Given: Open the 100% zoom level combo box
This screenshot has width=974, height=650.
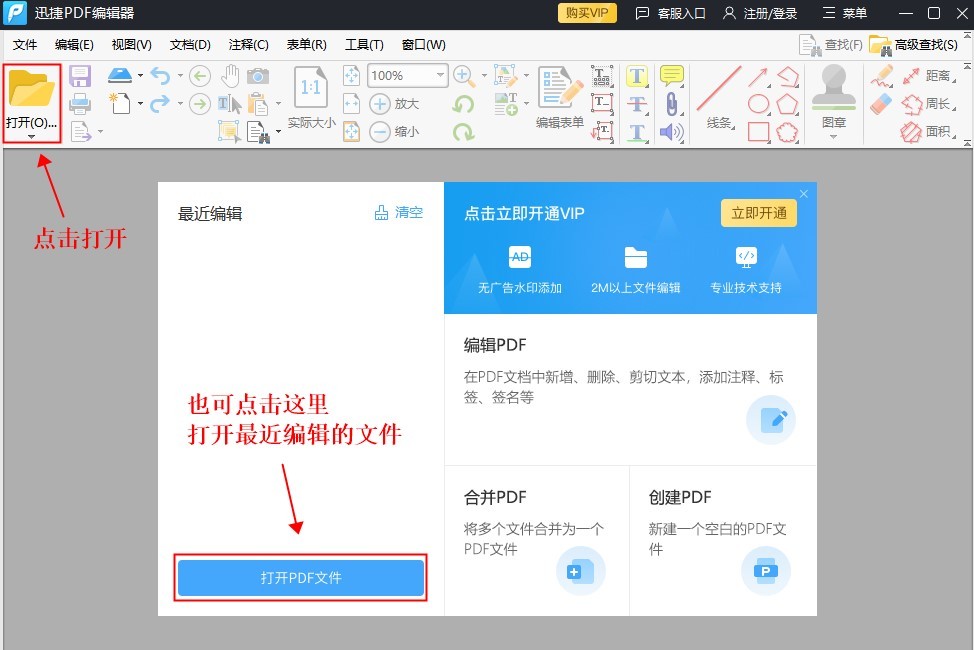Looking at the screenshot, I should point(407,76).
